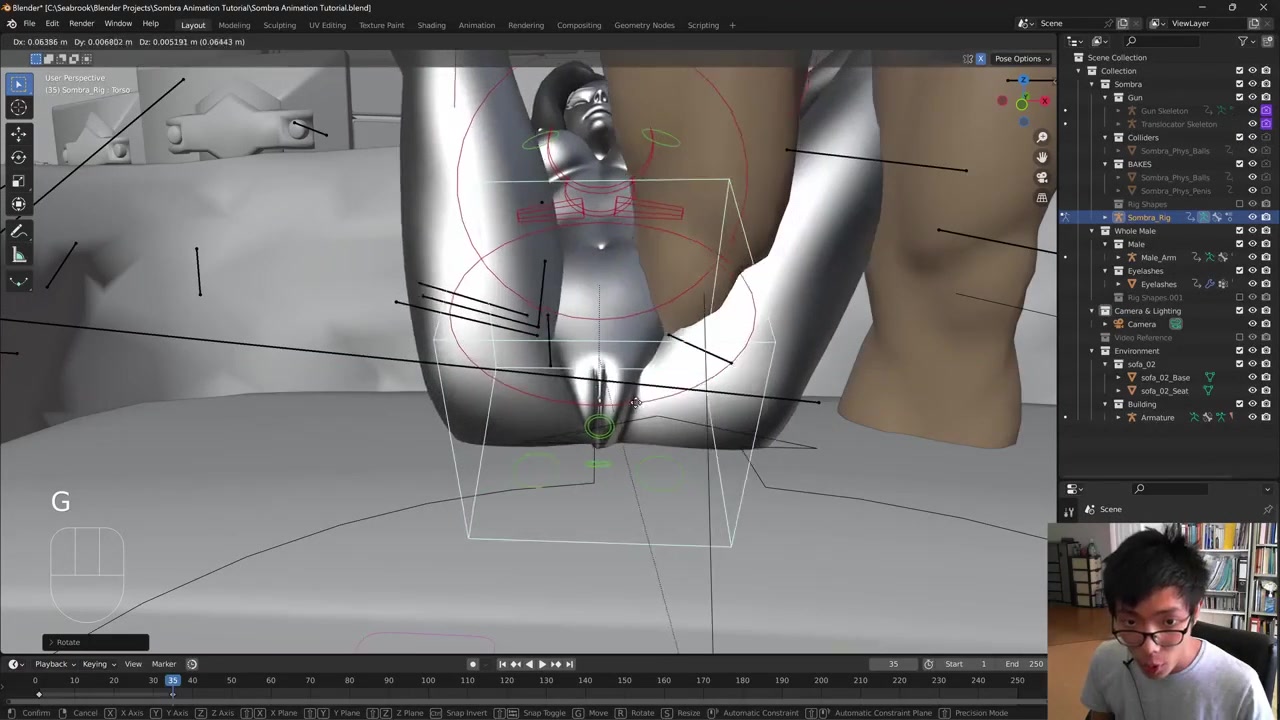
Task: Click the viewport pan hand icon
Action: coord(1042,157)
